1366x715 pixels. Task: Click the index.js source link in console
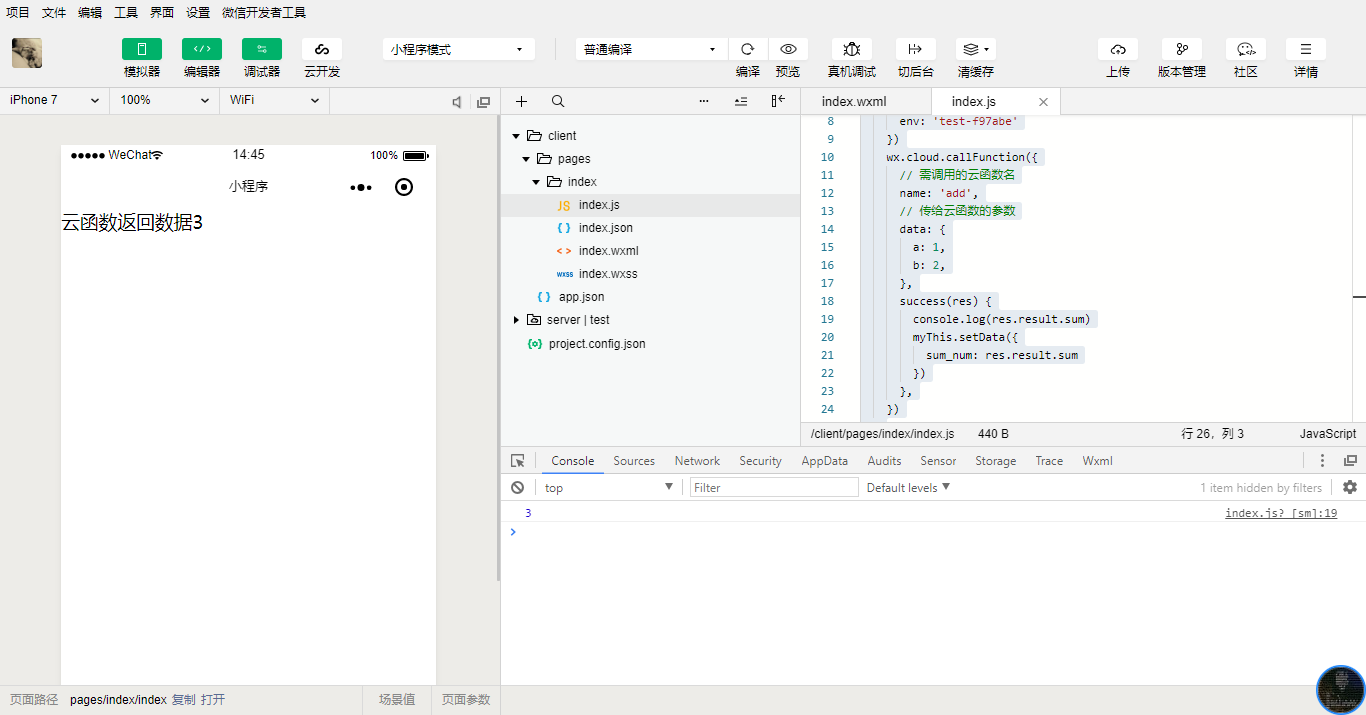[x=1280, y=513]
